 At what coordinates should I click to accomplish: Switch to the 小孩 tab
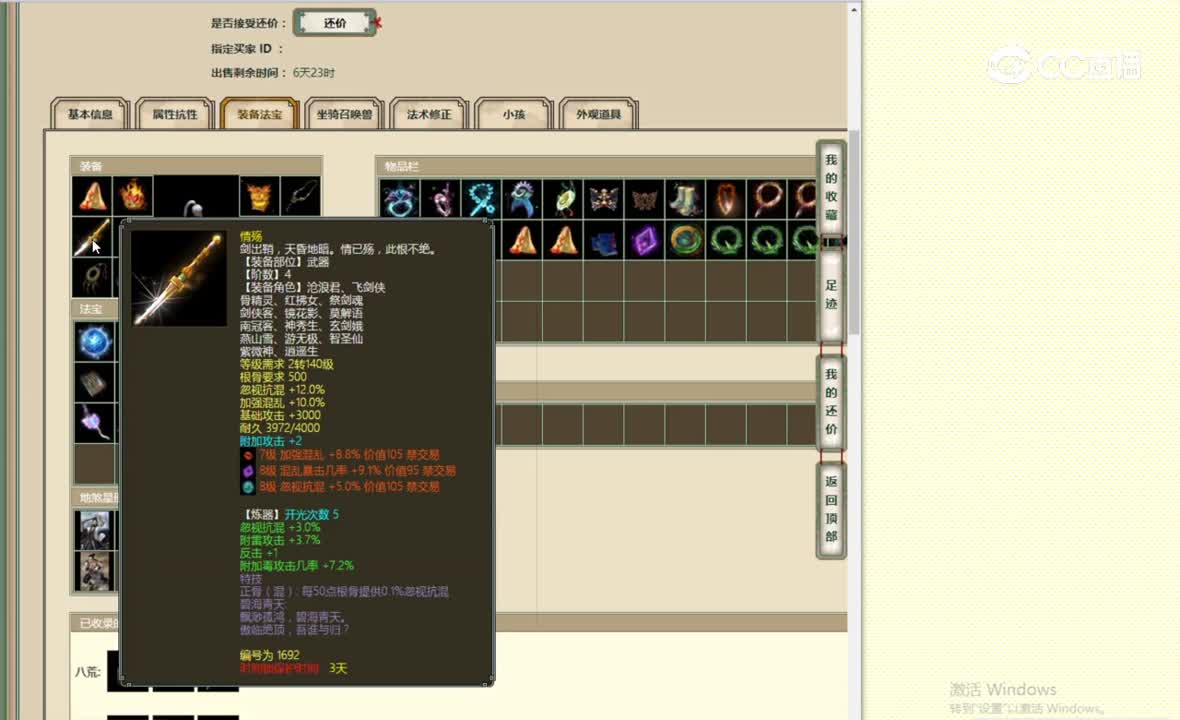(514, 114)
